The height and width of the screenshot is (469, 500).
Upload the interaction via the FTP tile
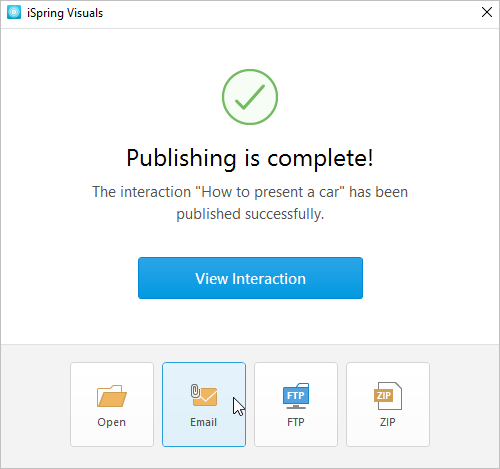pyautogui.click(x=296, y=404)
